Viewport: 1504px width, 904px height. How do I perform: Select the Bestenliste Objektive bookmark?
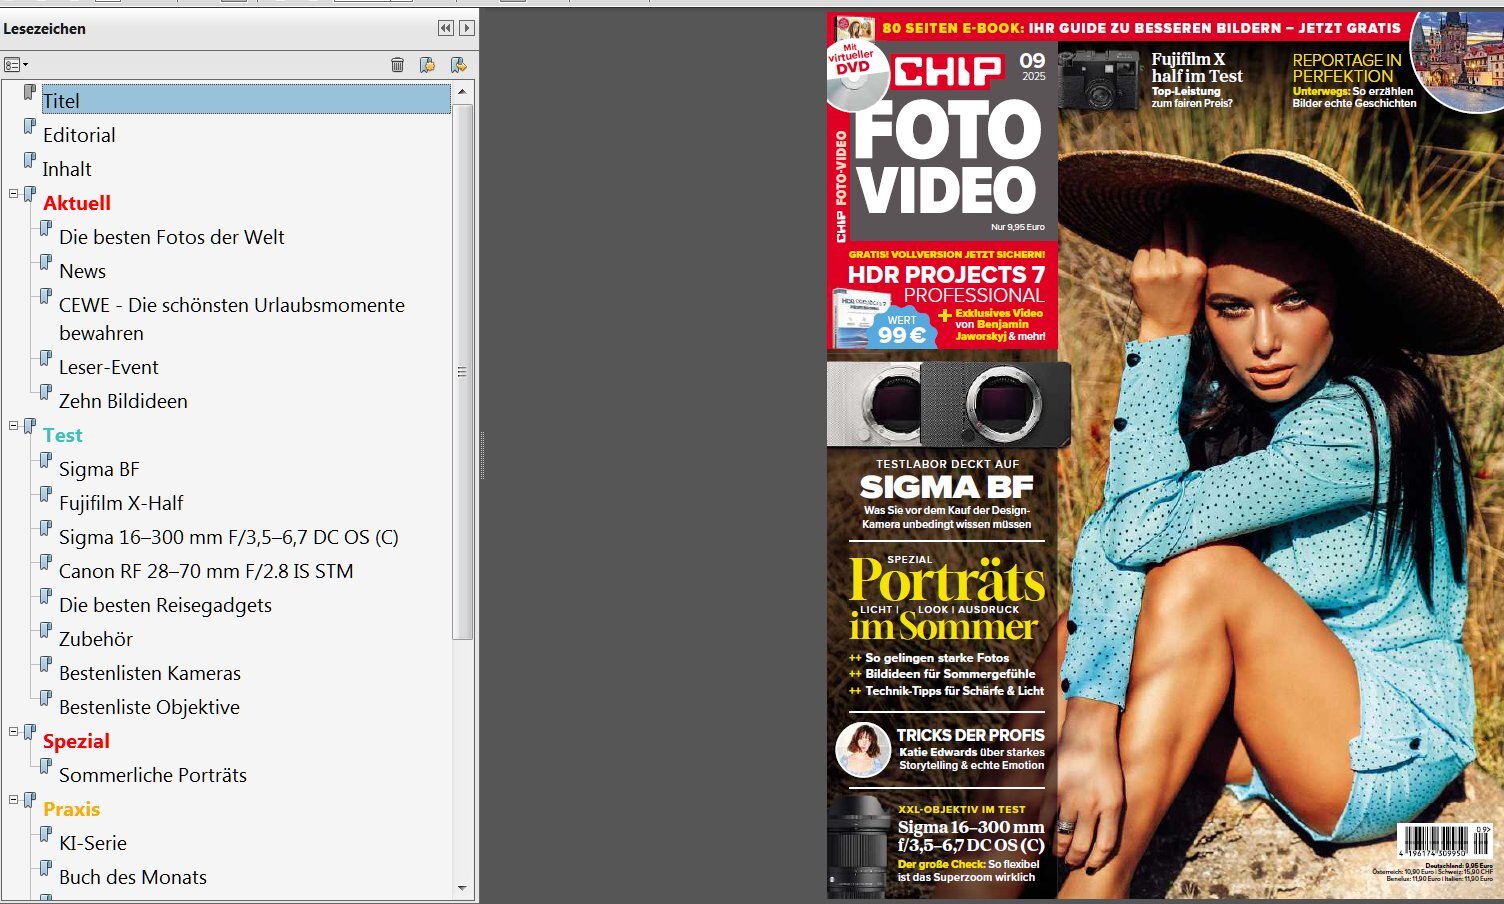click(x=149, y=707)
